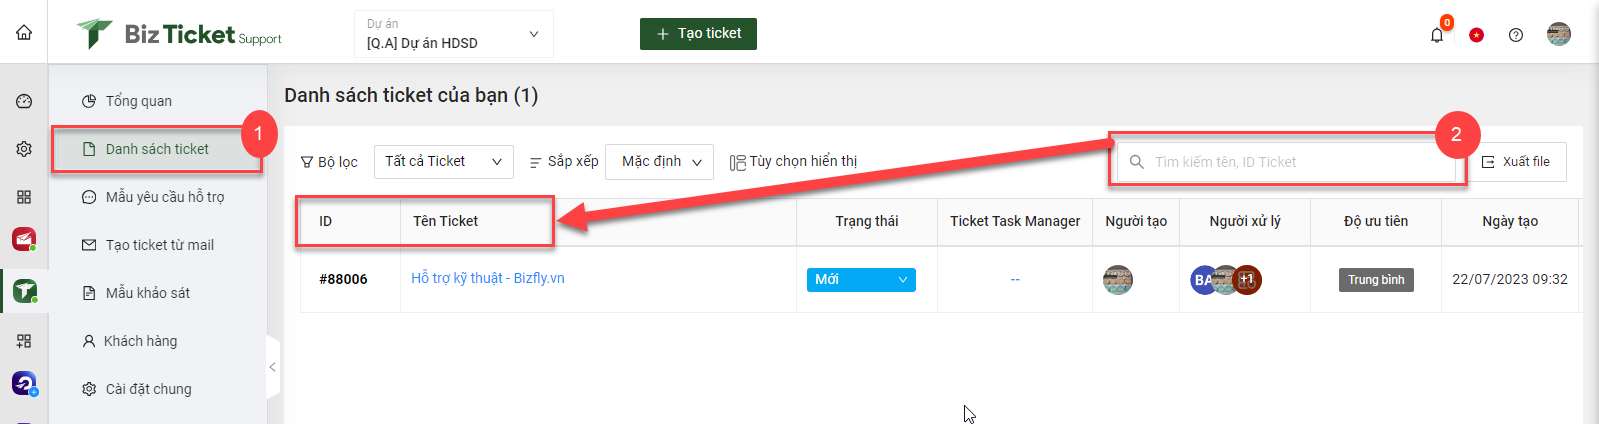Open the Tất cả Ticket dropdown
1599x424 pixels.
tap(444, 162)
